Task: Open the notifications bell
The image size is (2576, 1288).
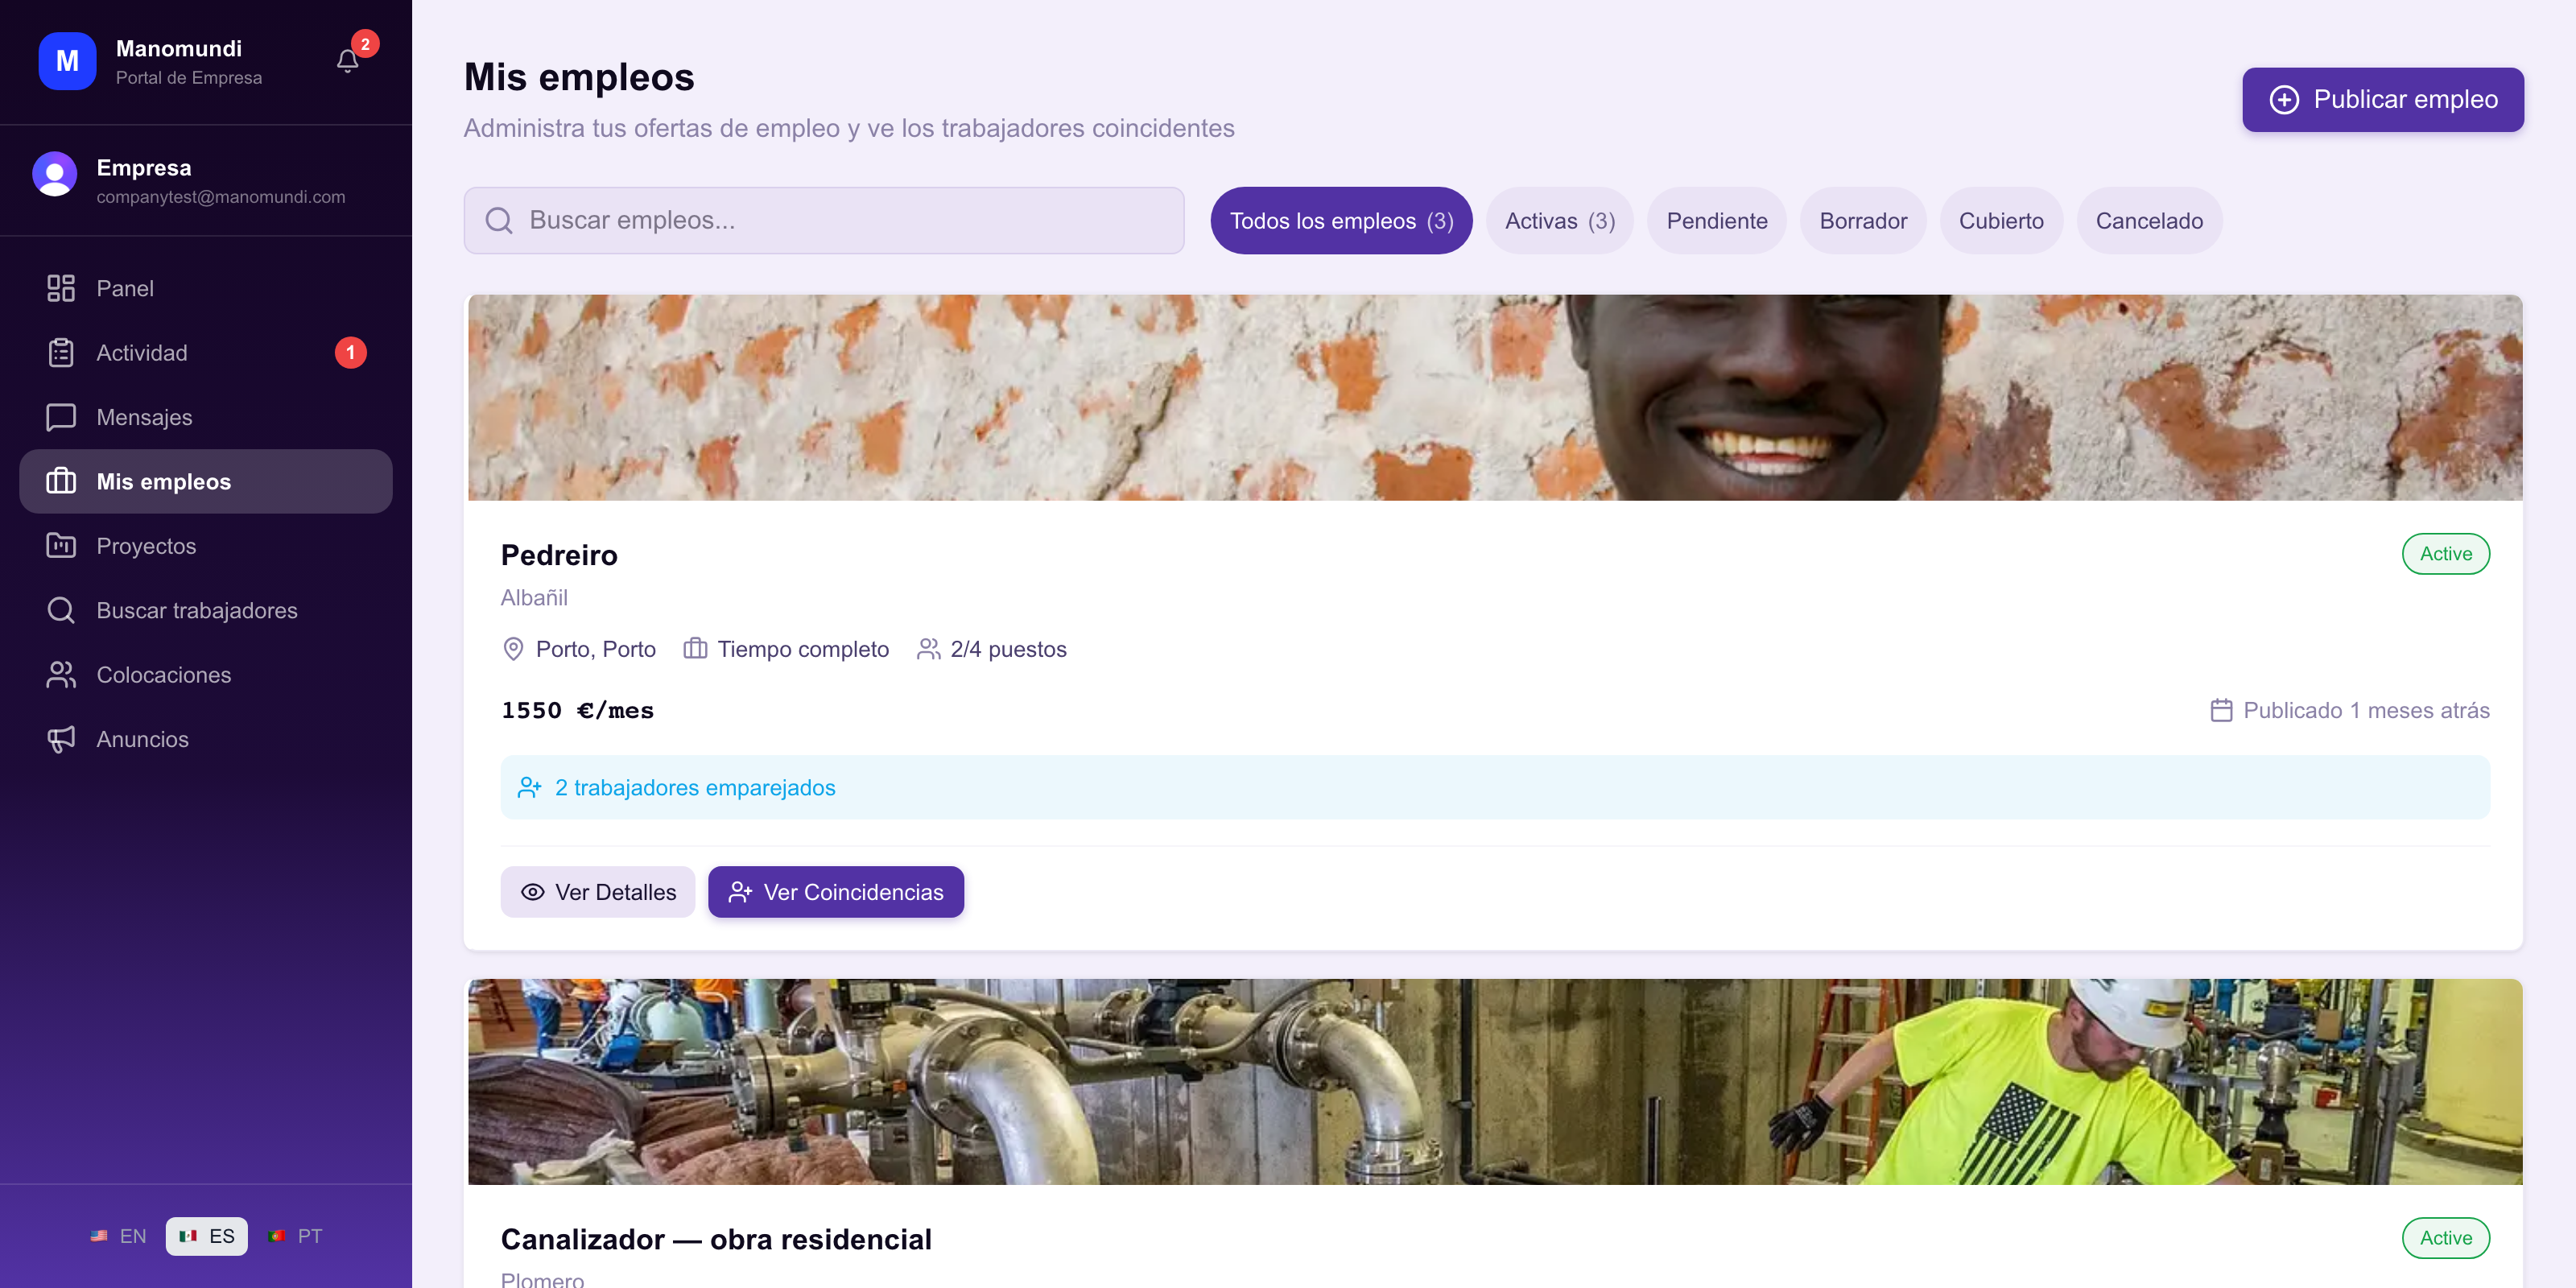Action: click(347, 61)
